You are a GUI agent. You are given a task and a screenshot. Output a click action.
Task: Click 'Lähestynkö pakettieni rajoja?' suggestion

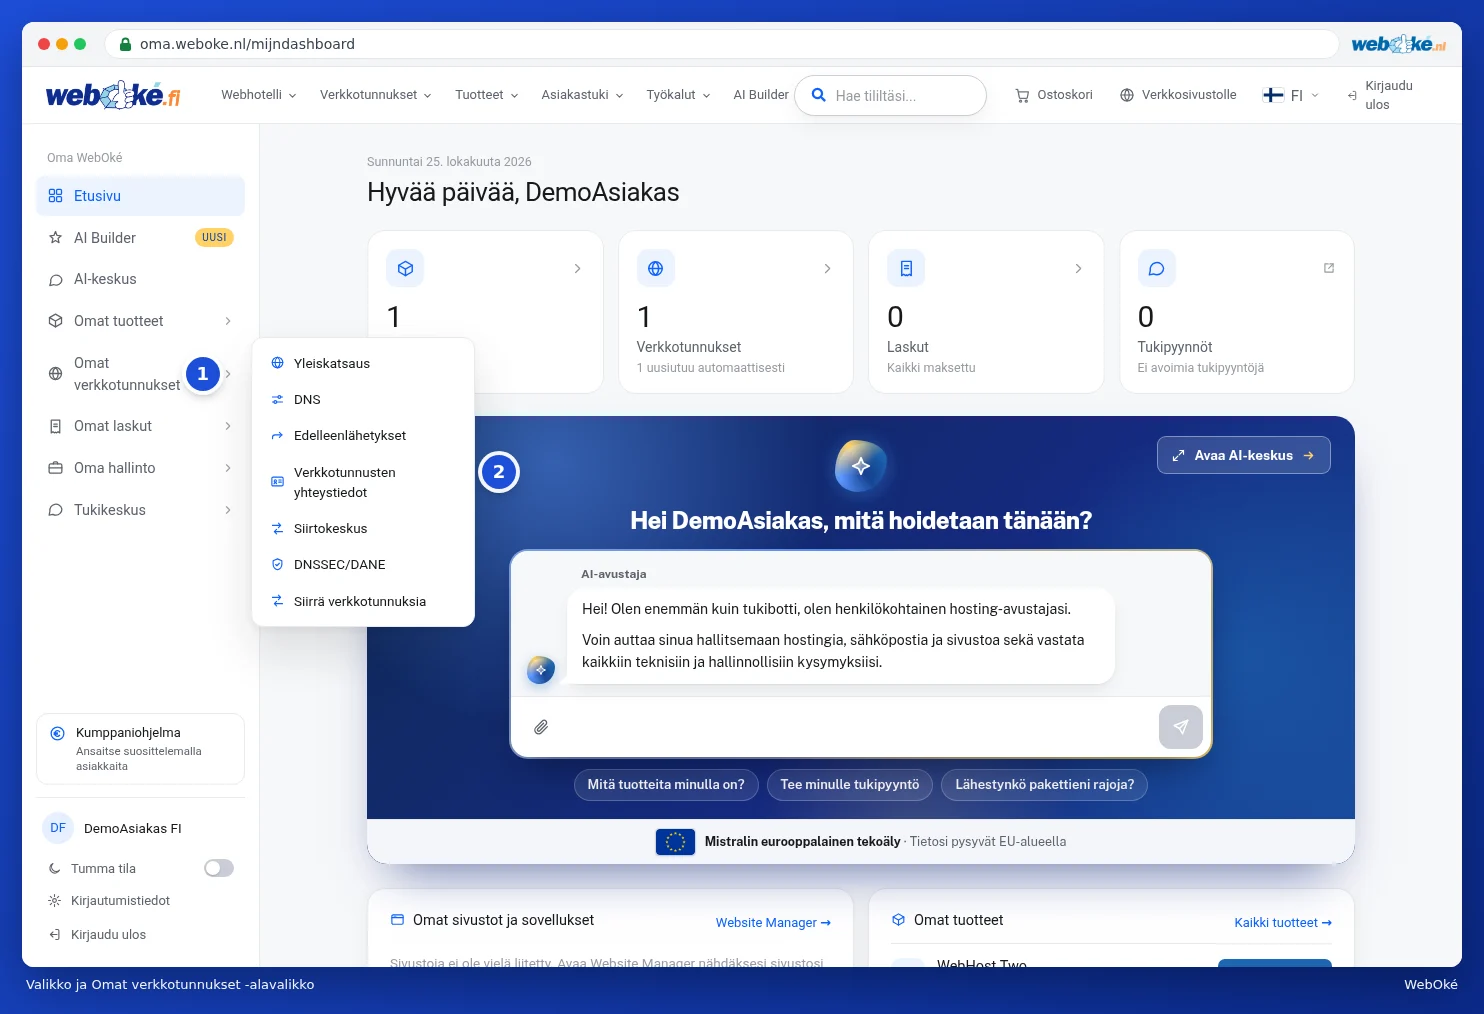pyautogui.click(x=1044, y=785)
